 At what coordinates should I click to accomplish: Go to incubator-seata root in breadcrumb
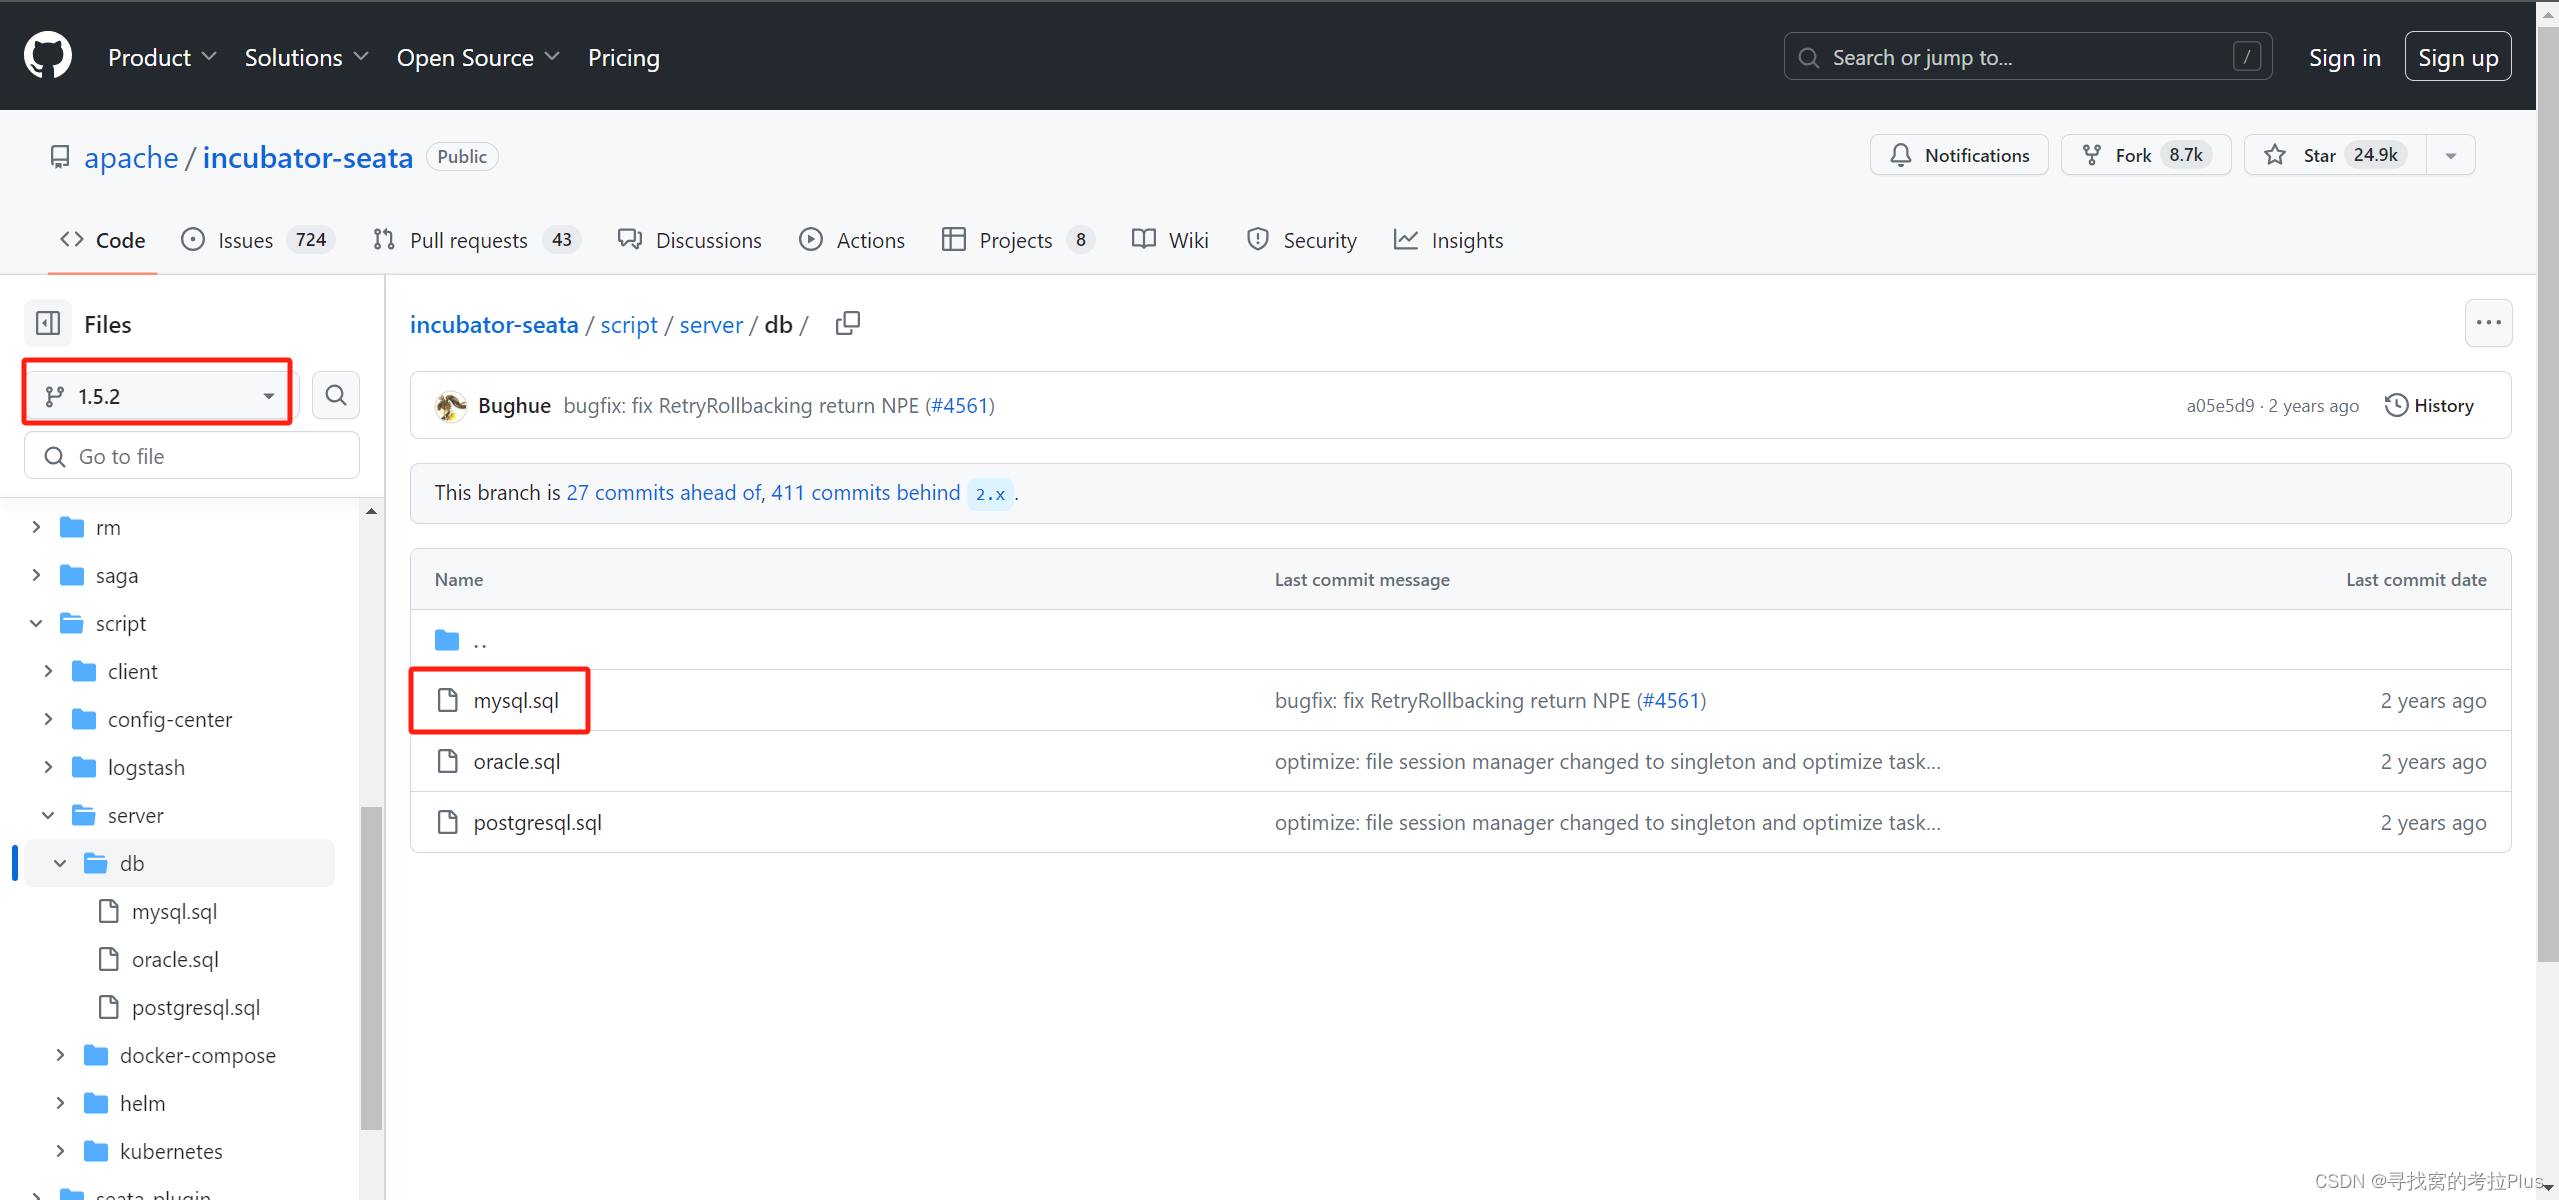494,324
